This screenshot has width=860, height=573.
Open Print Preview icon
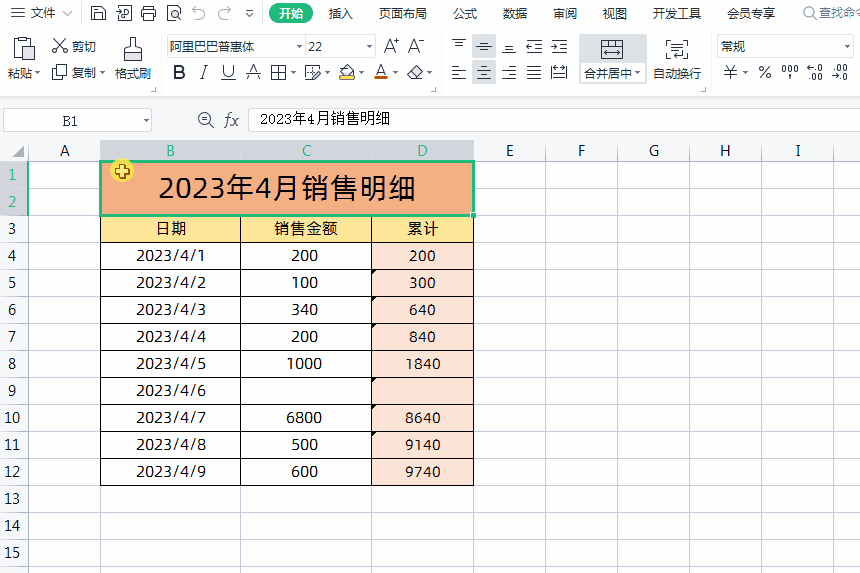tap(174, 13)
